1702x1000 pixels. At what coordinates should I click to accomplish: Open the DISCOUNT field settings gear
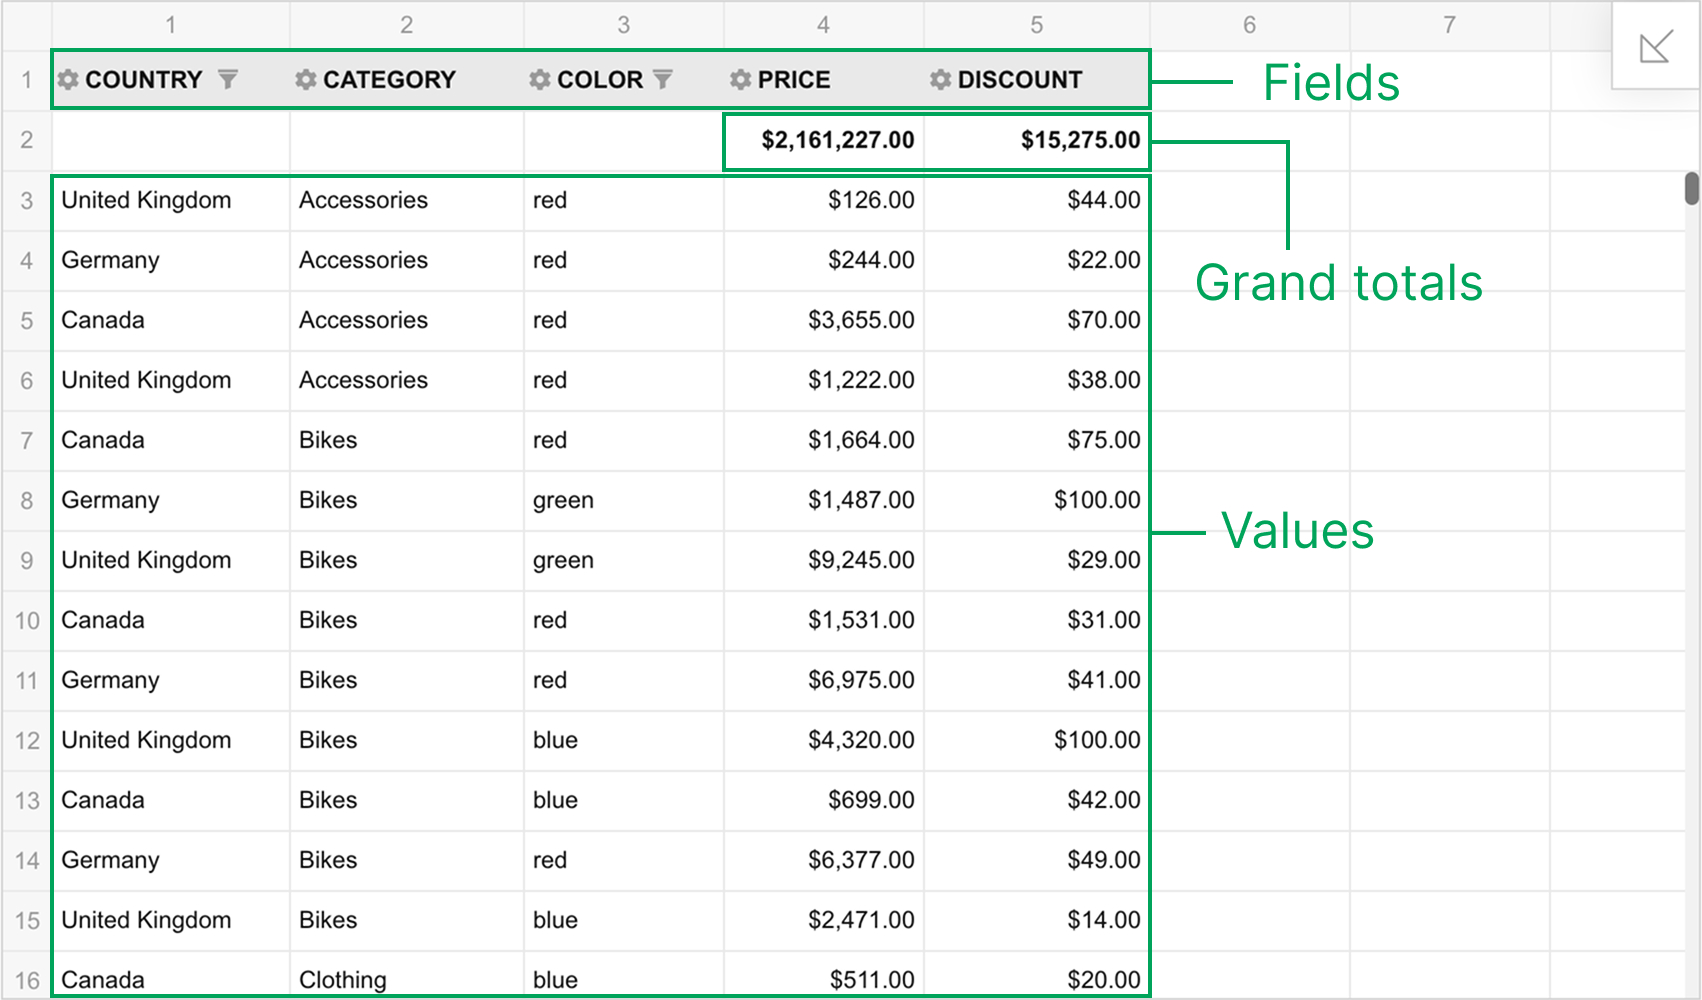pos(938,79)
